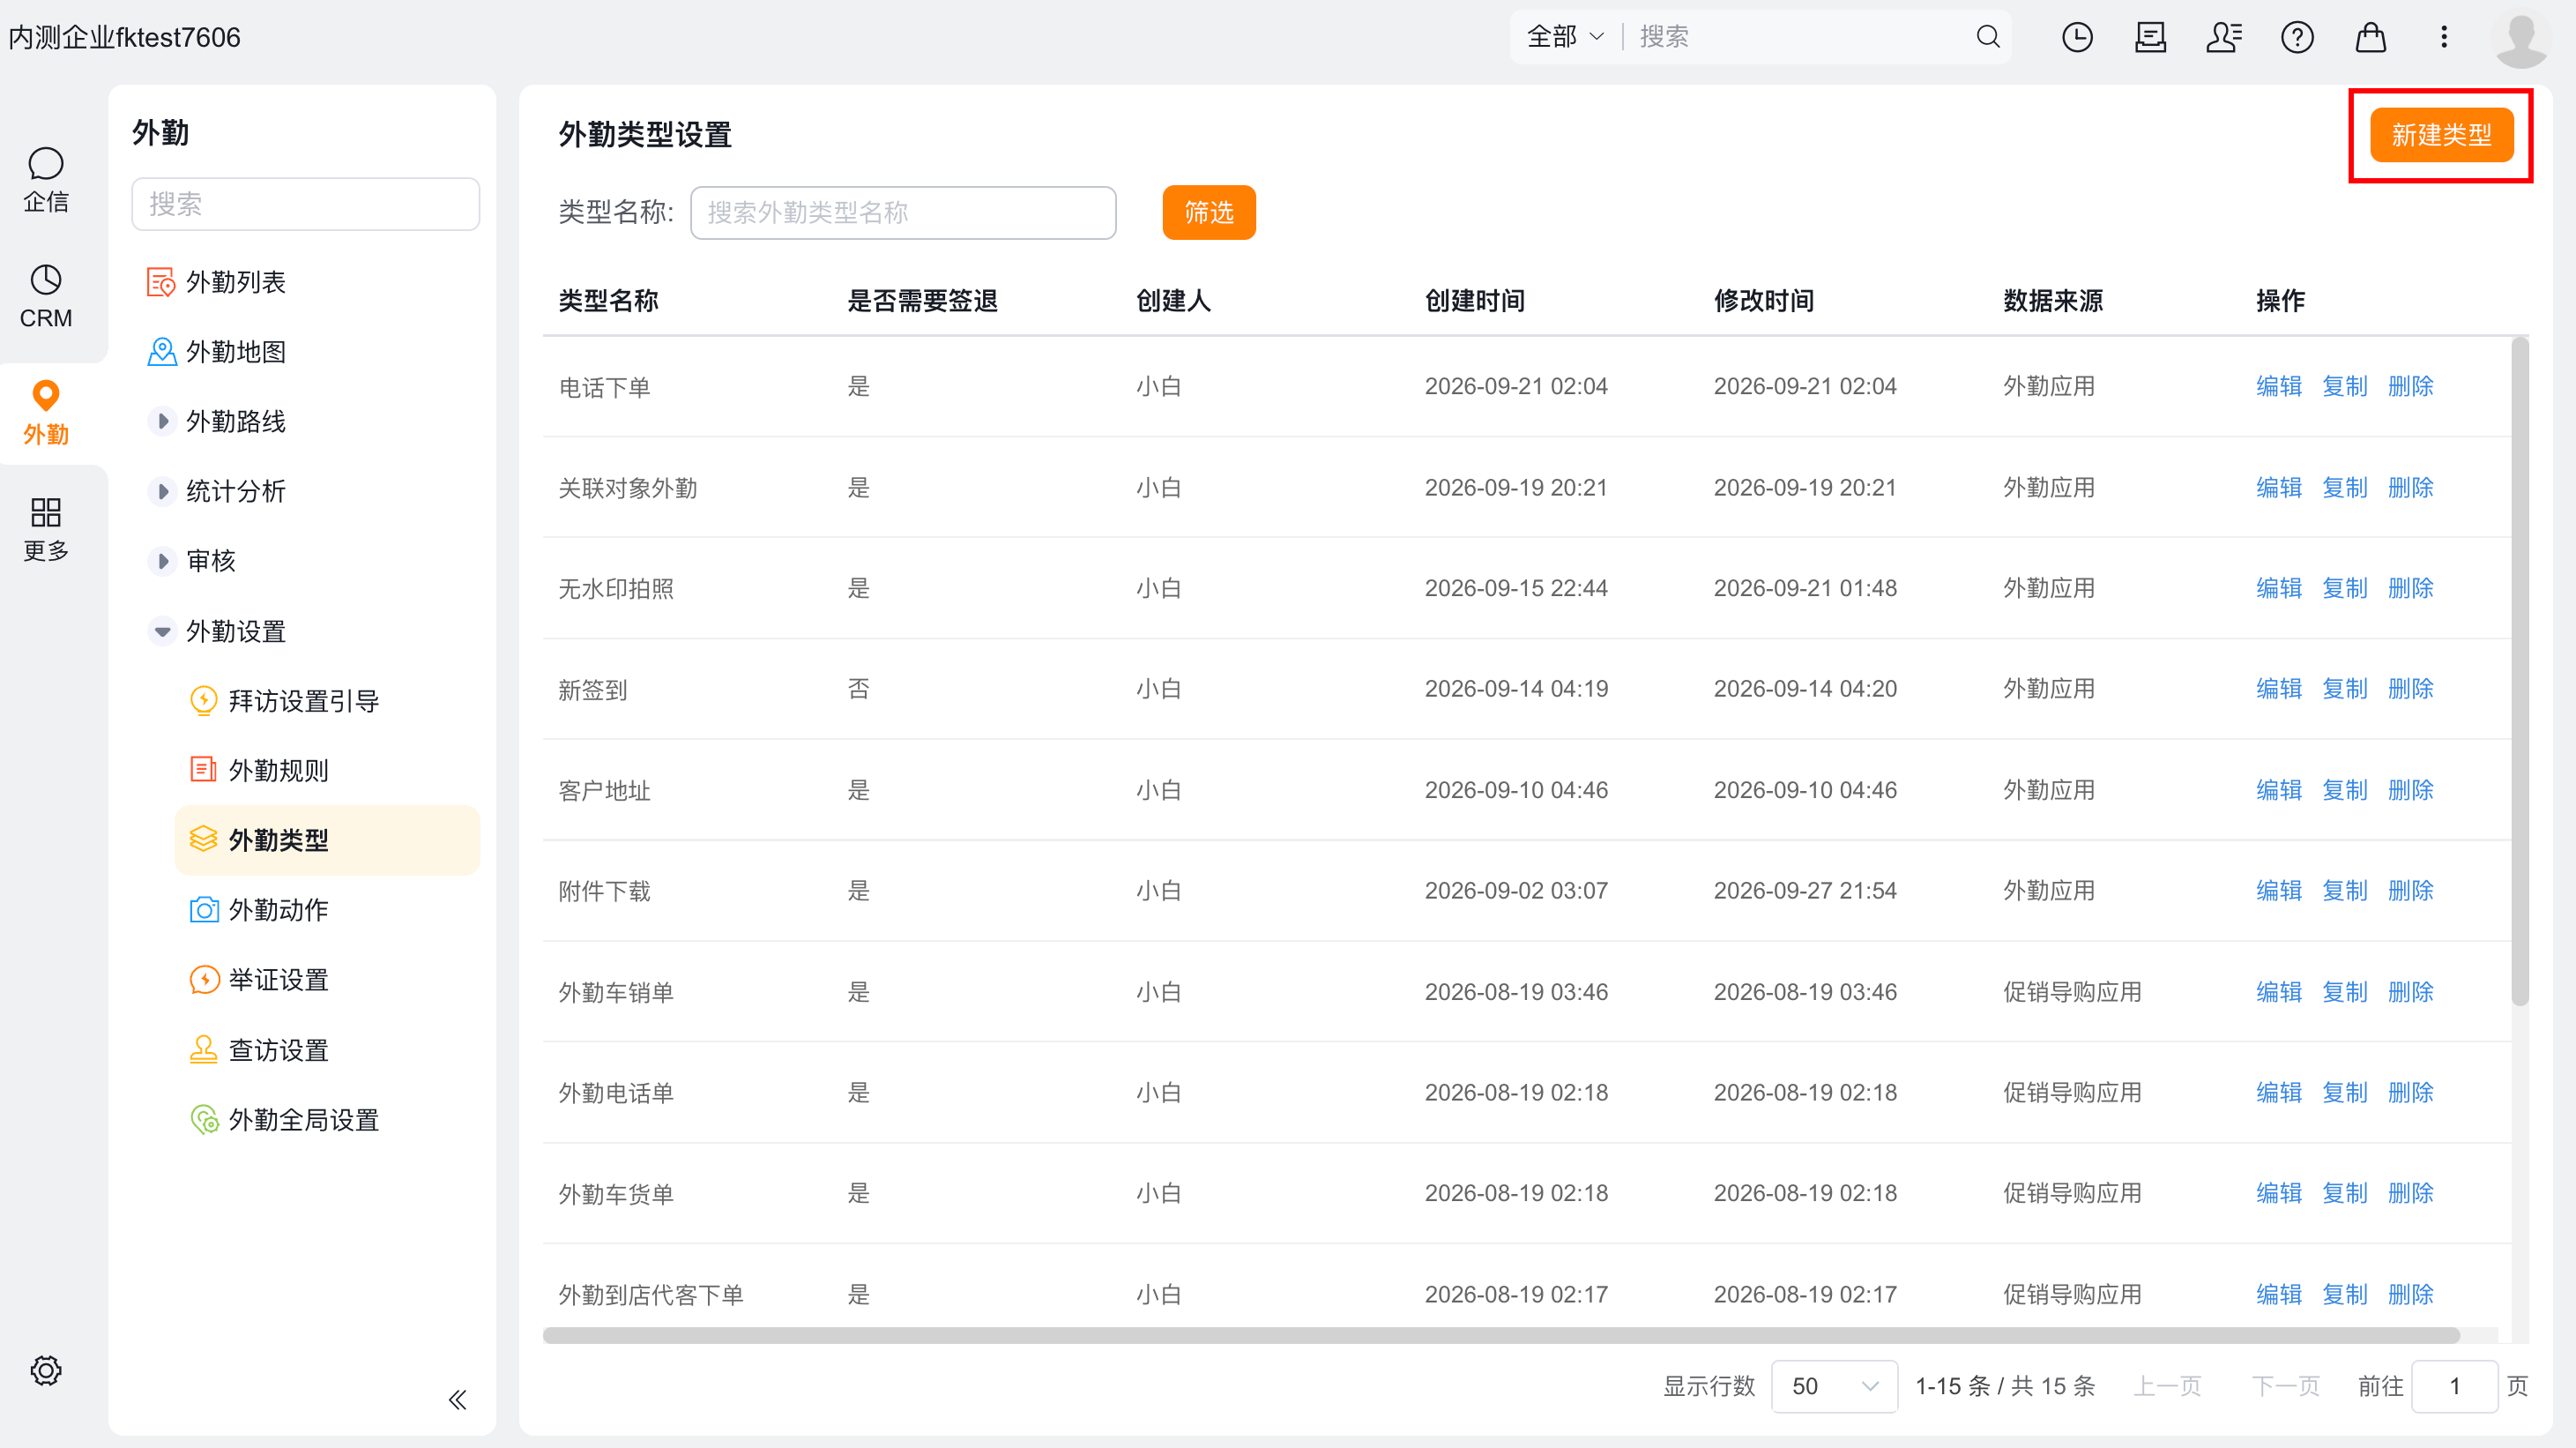Delete the 附件下载 type
This screenshot has width=2576, height=1448.
point(2410,891)
